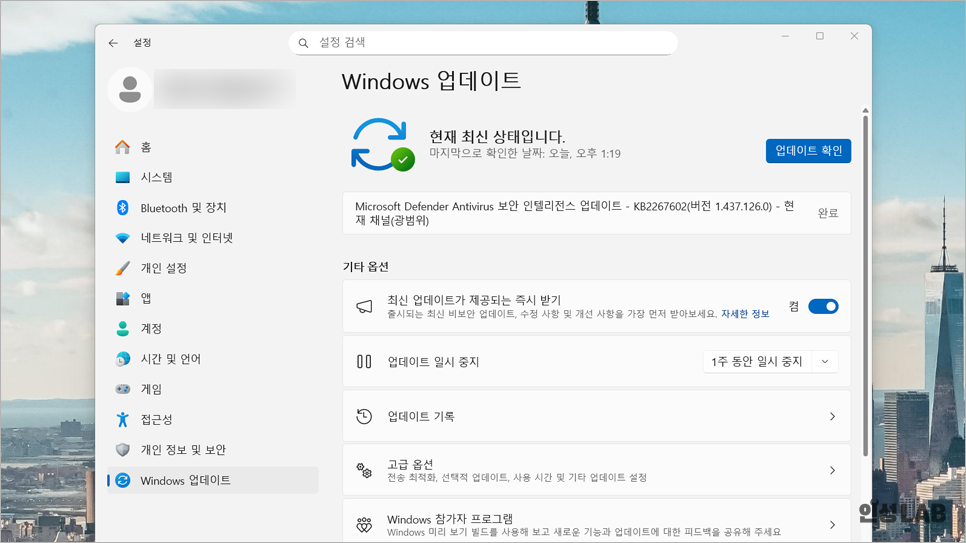Click the 계정 person icon
The height and width of the screenshot is (543, 966).
(123, 329)
